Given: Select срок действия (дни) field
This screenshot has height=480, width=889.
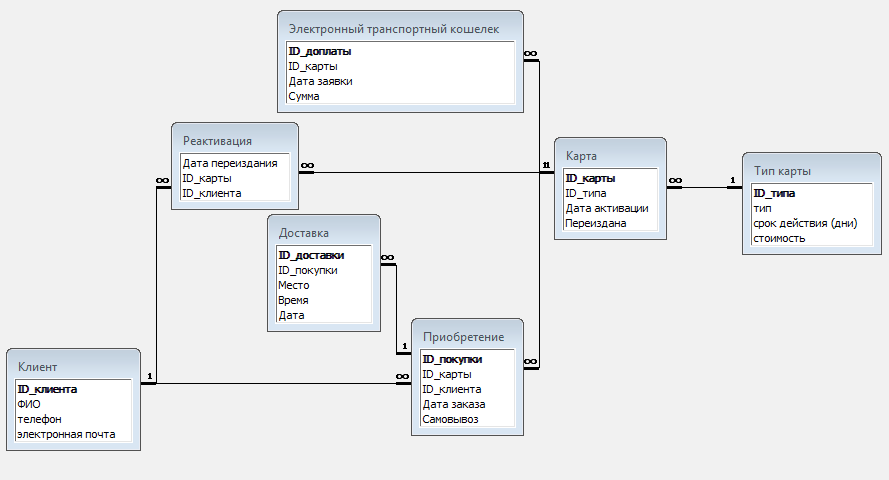Looking at the screenshot, I should pyautogui.click(x=805, y=223).
